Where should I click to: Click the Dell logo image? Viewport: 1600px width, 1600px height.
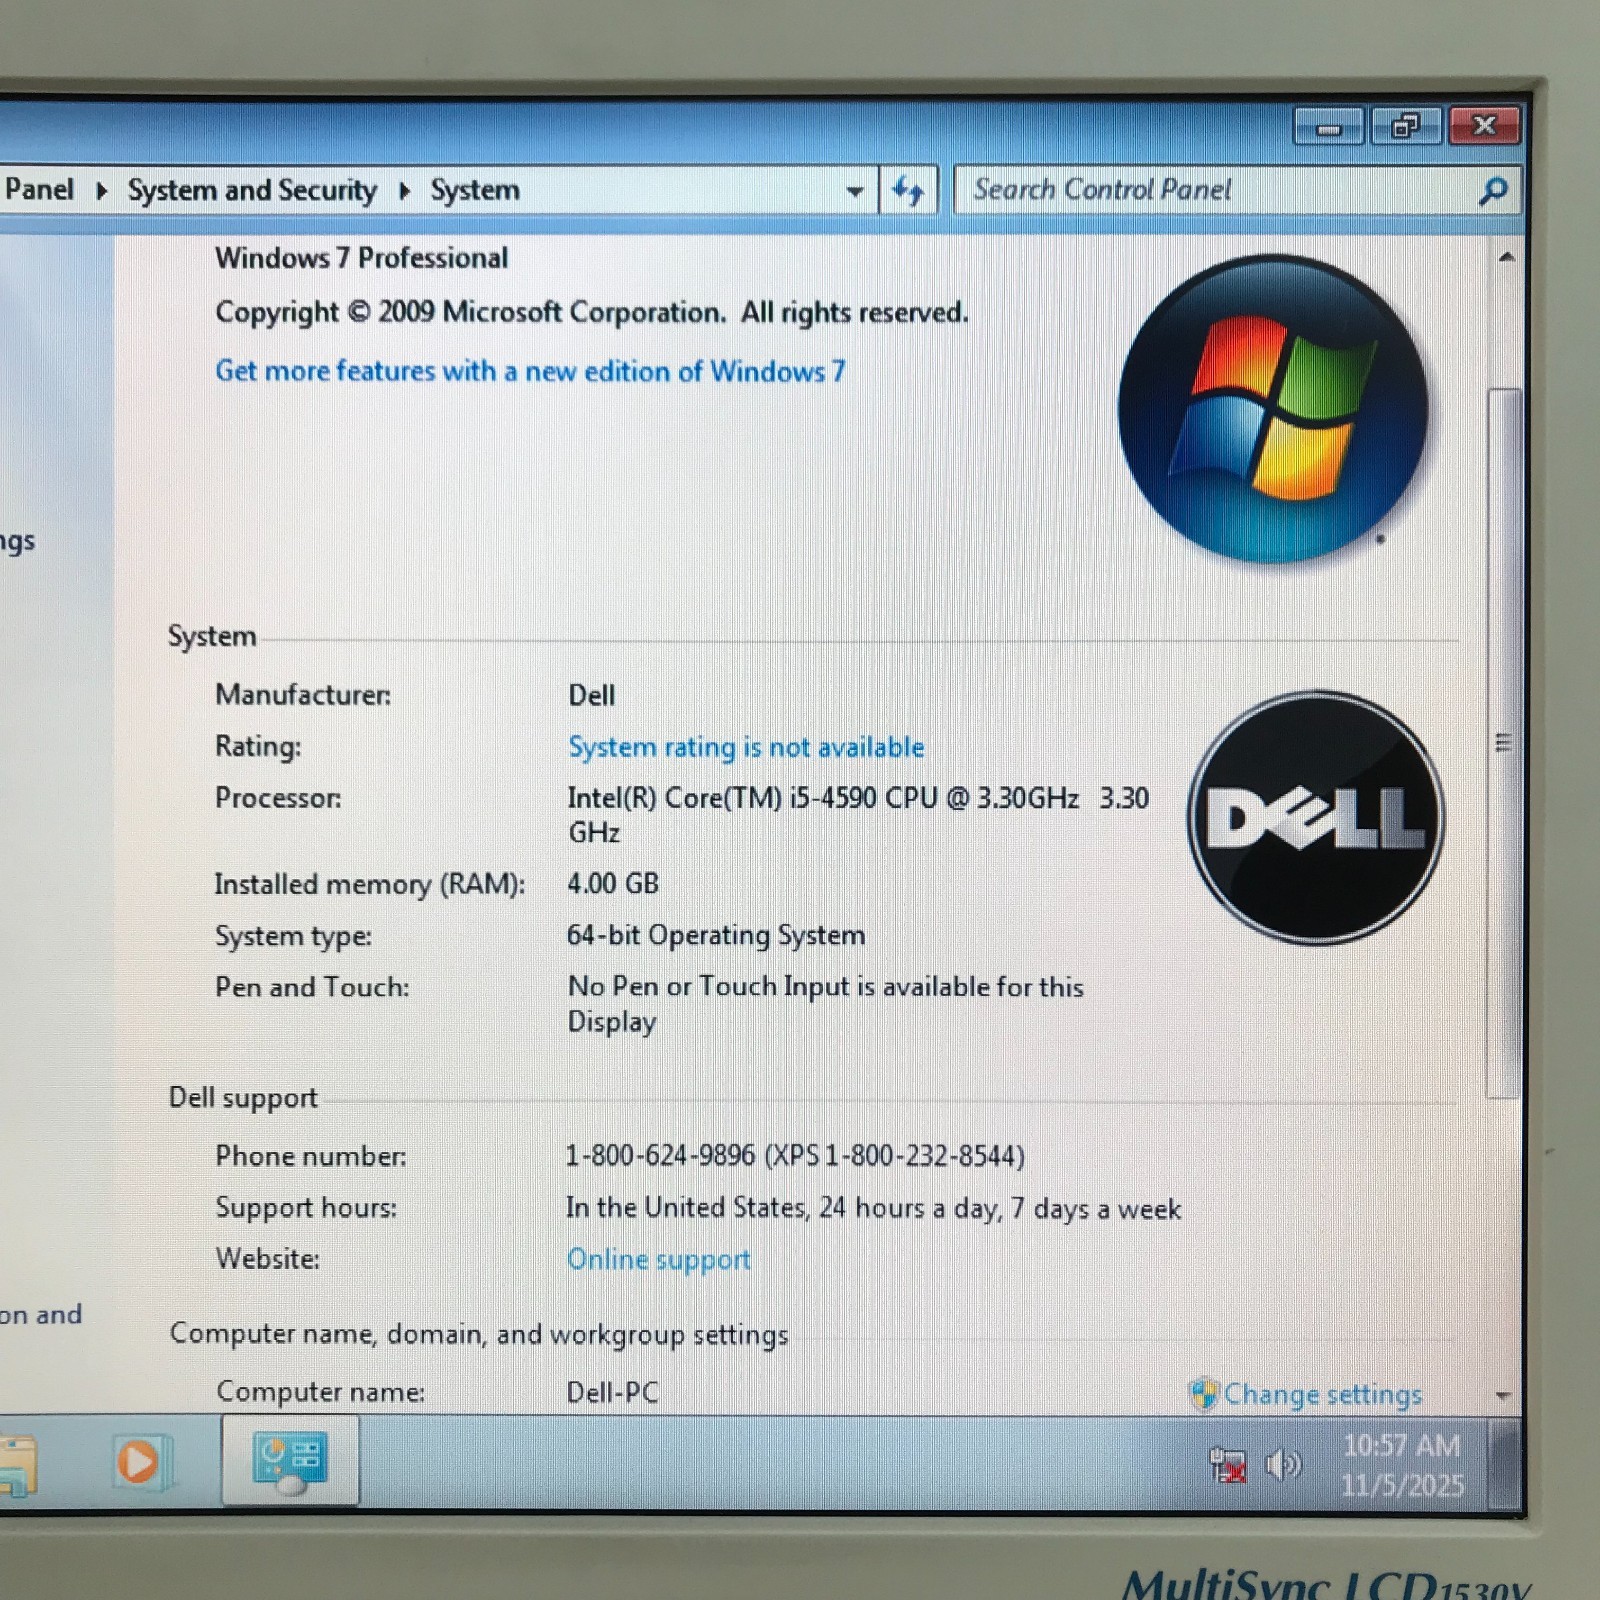[1316, 817]
